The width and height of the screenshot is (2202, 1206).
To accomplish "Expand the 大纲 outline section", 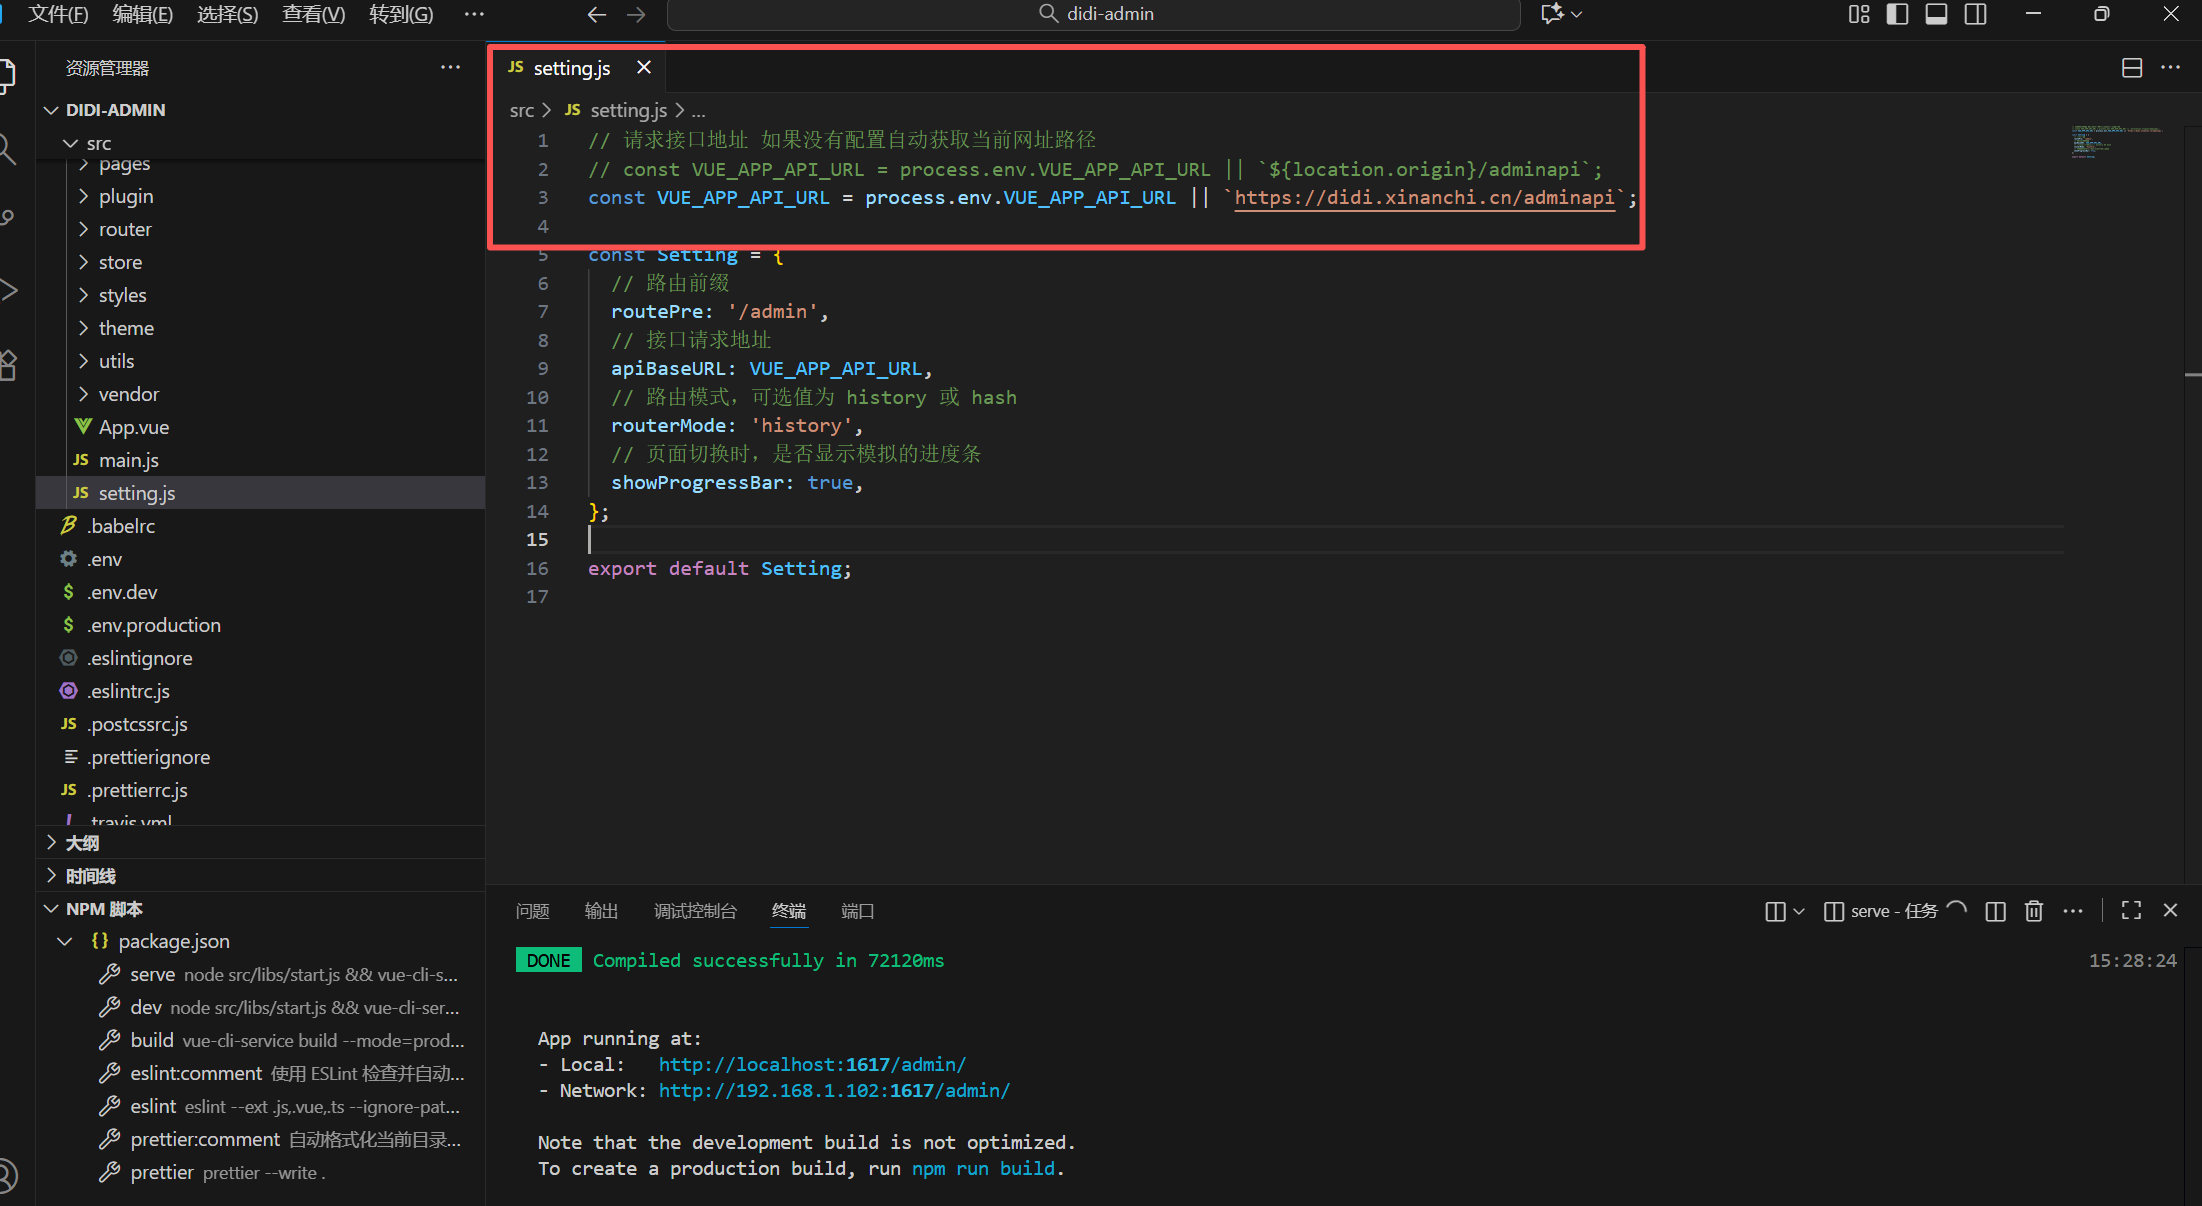I will [82, 843].
